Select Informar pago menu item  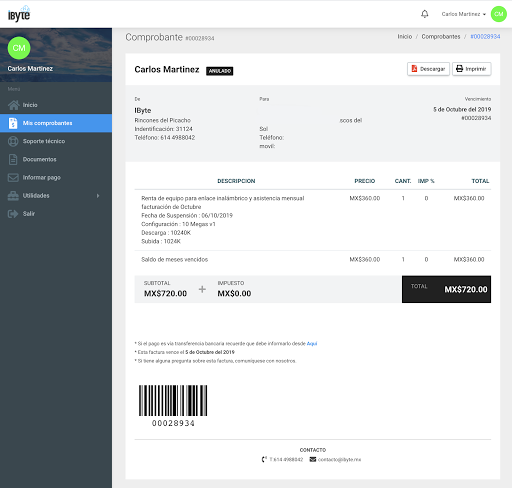point(56,177)
